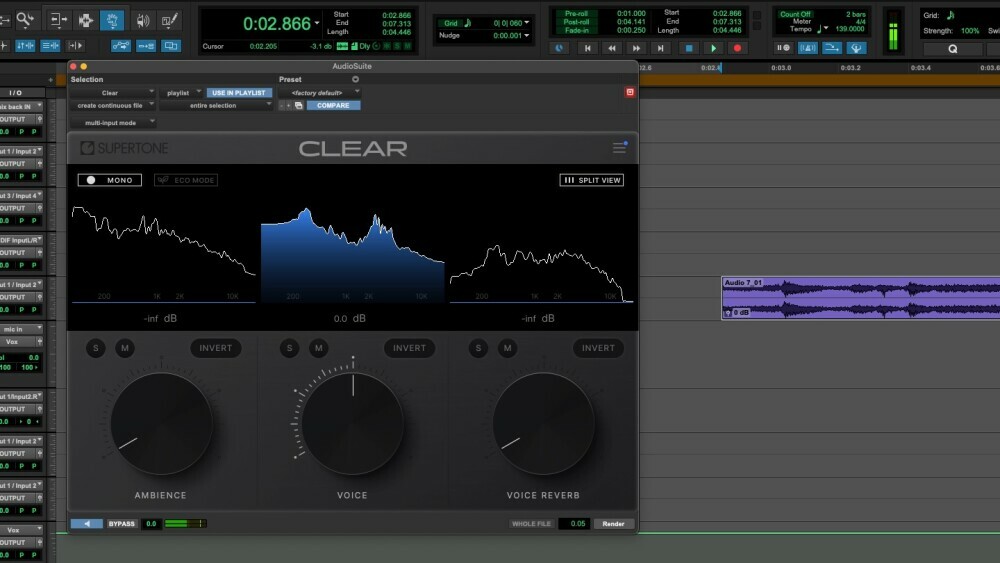Image resolution: width=1000 pixels, height=563 pixels.
Task: Click the Rewind transport button
Action: [612, 48]
